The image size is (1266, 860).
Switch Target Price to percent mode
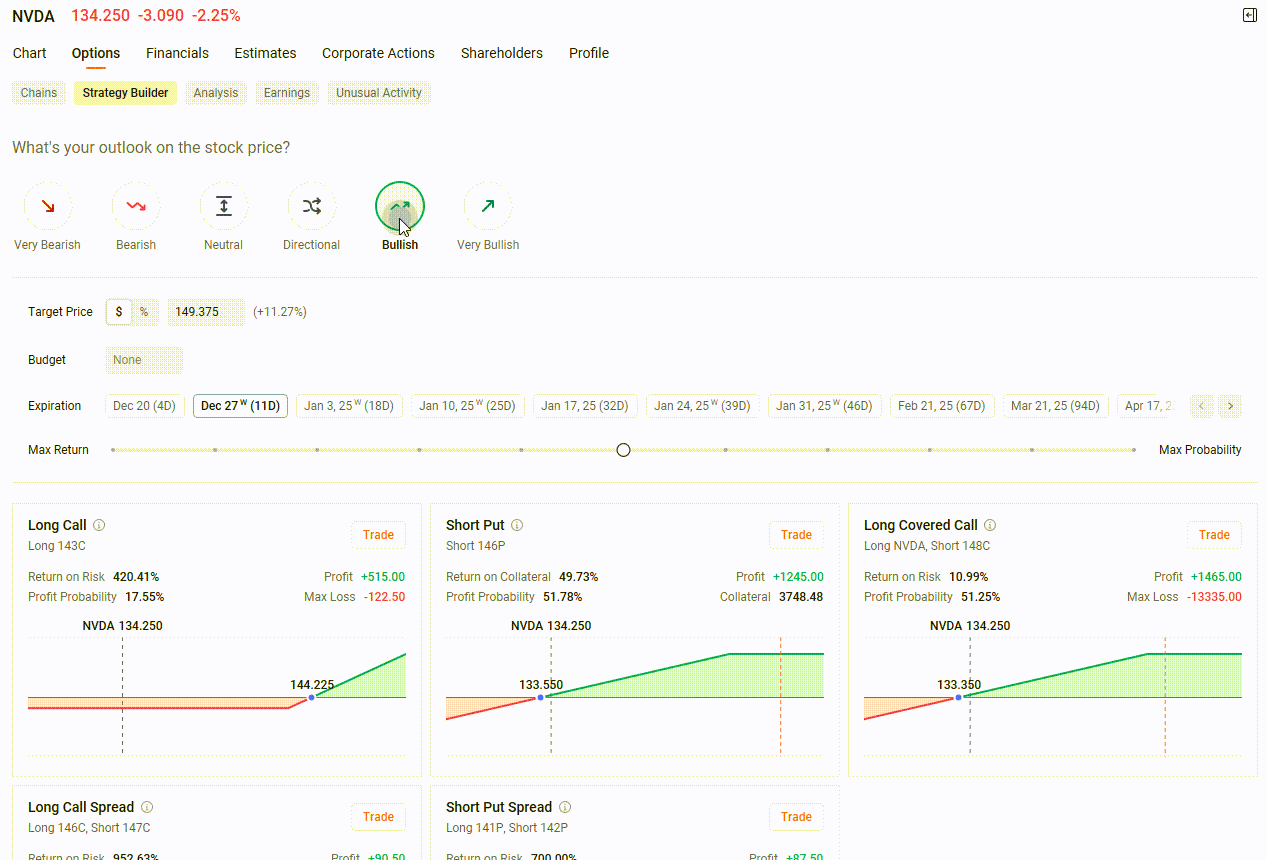(143, 311)
